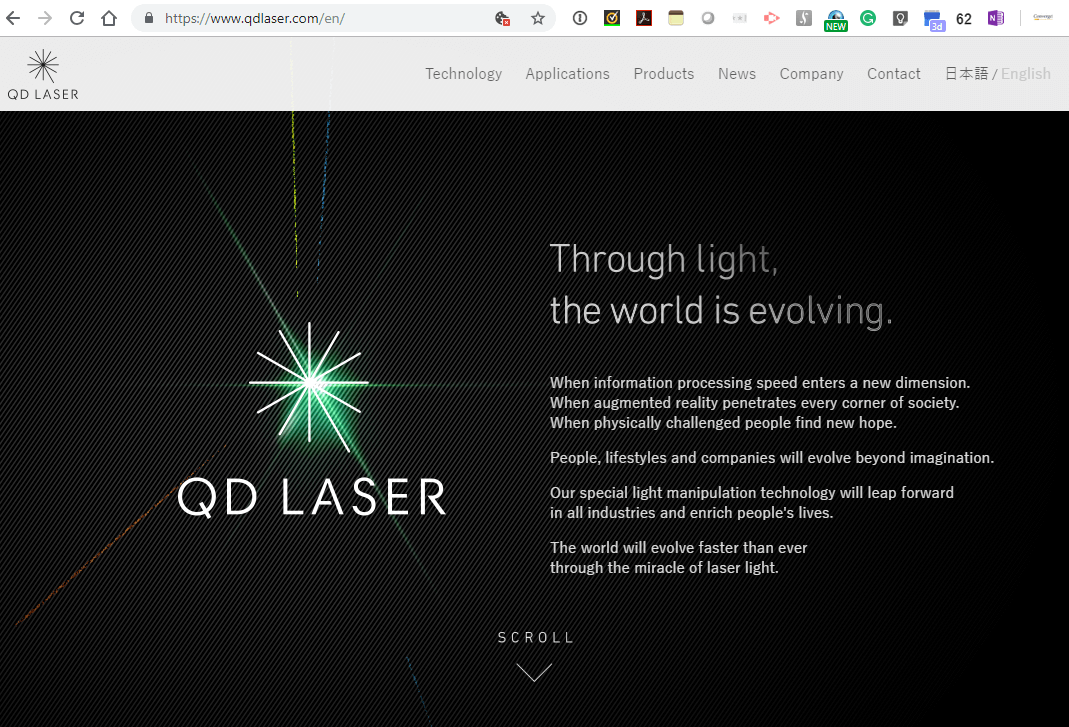Open the Technology menu

[x=463, y=74]
